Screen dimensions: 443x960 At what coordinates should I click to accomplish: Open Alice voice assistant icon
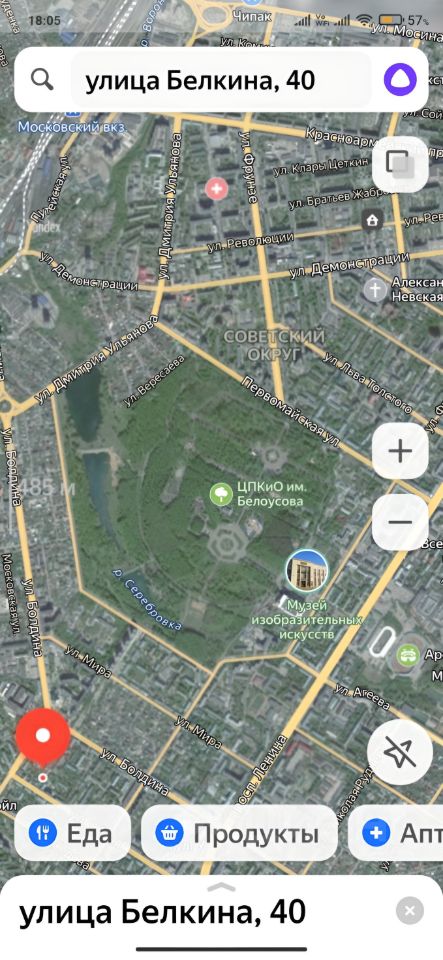pyautogui.click(x=400, y=80)
